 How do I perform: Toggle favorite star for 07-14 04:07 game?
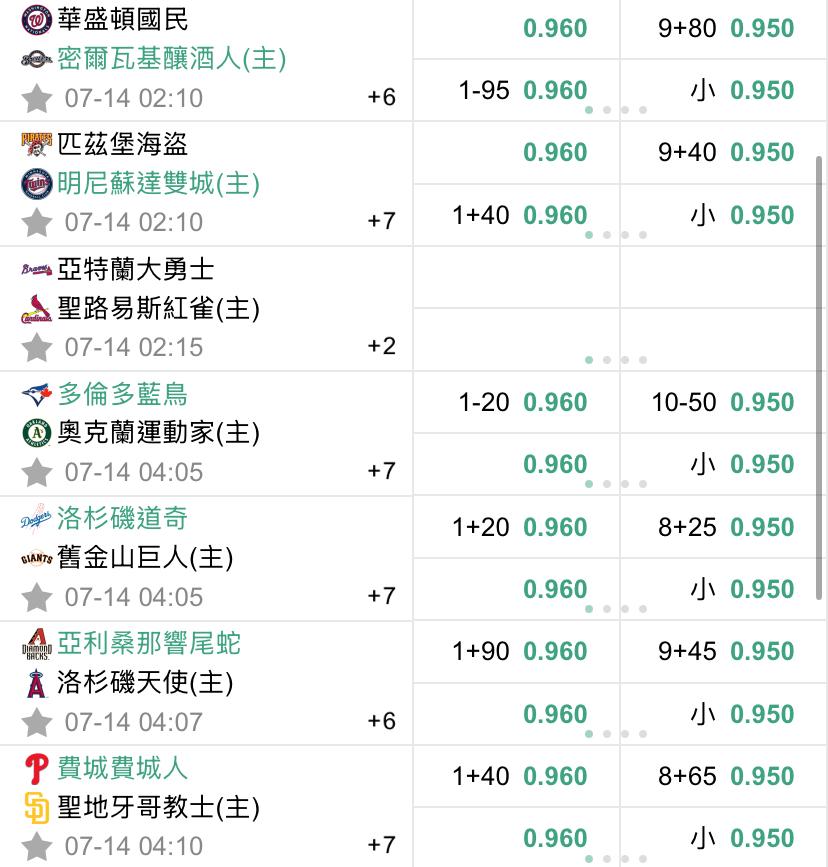tap(37, 722)
